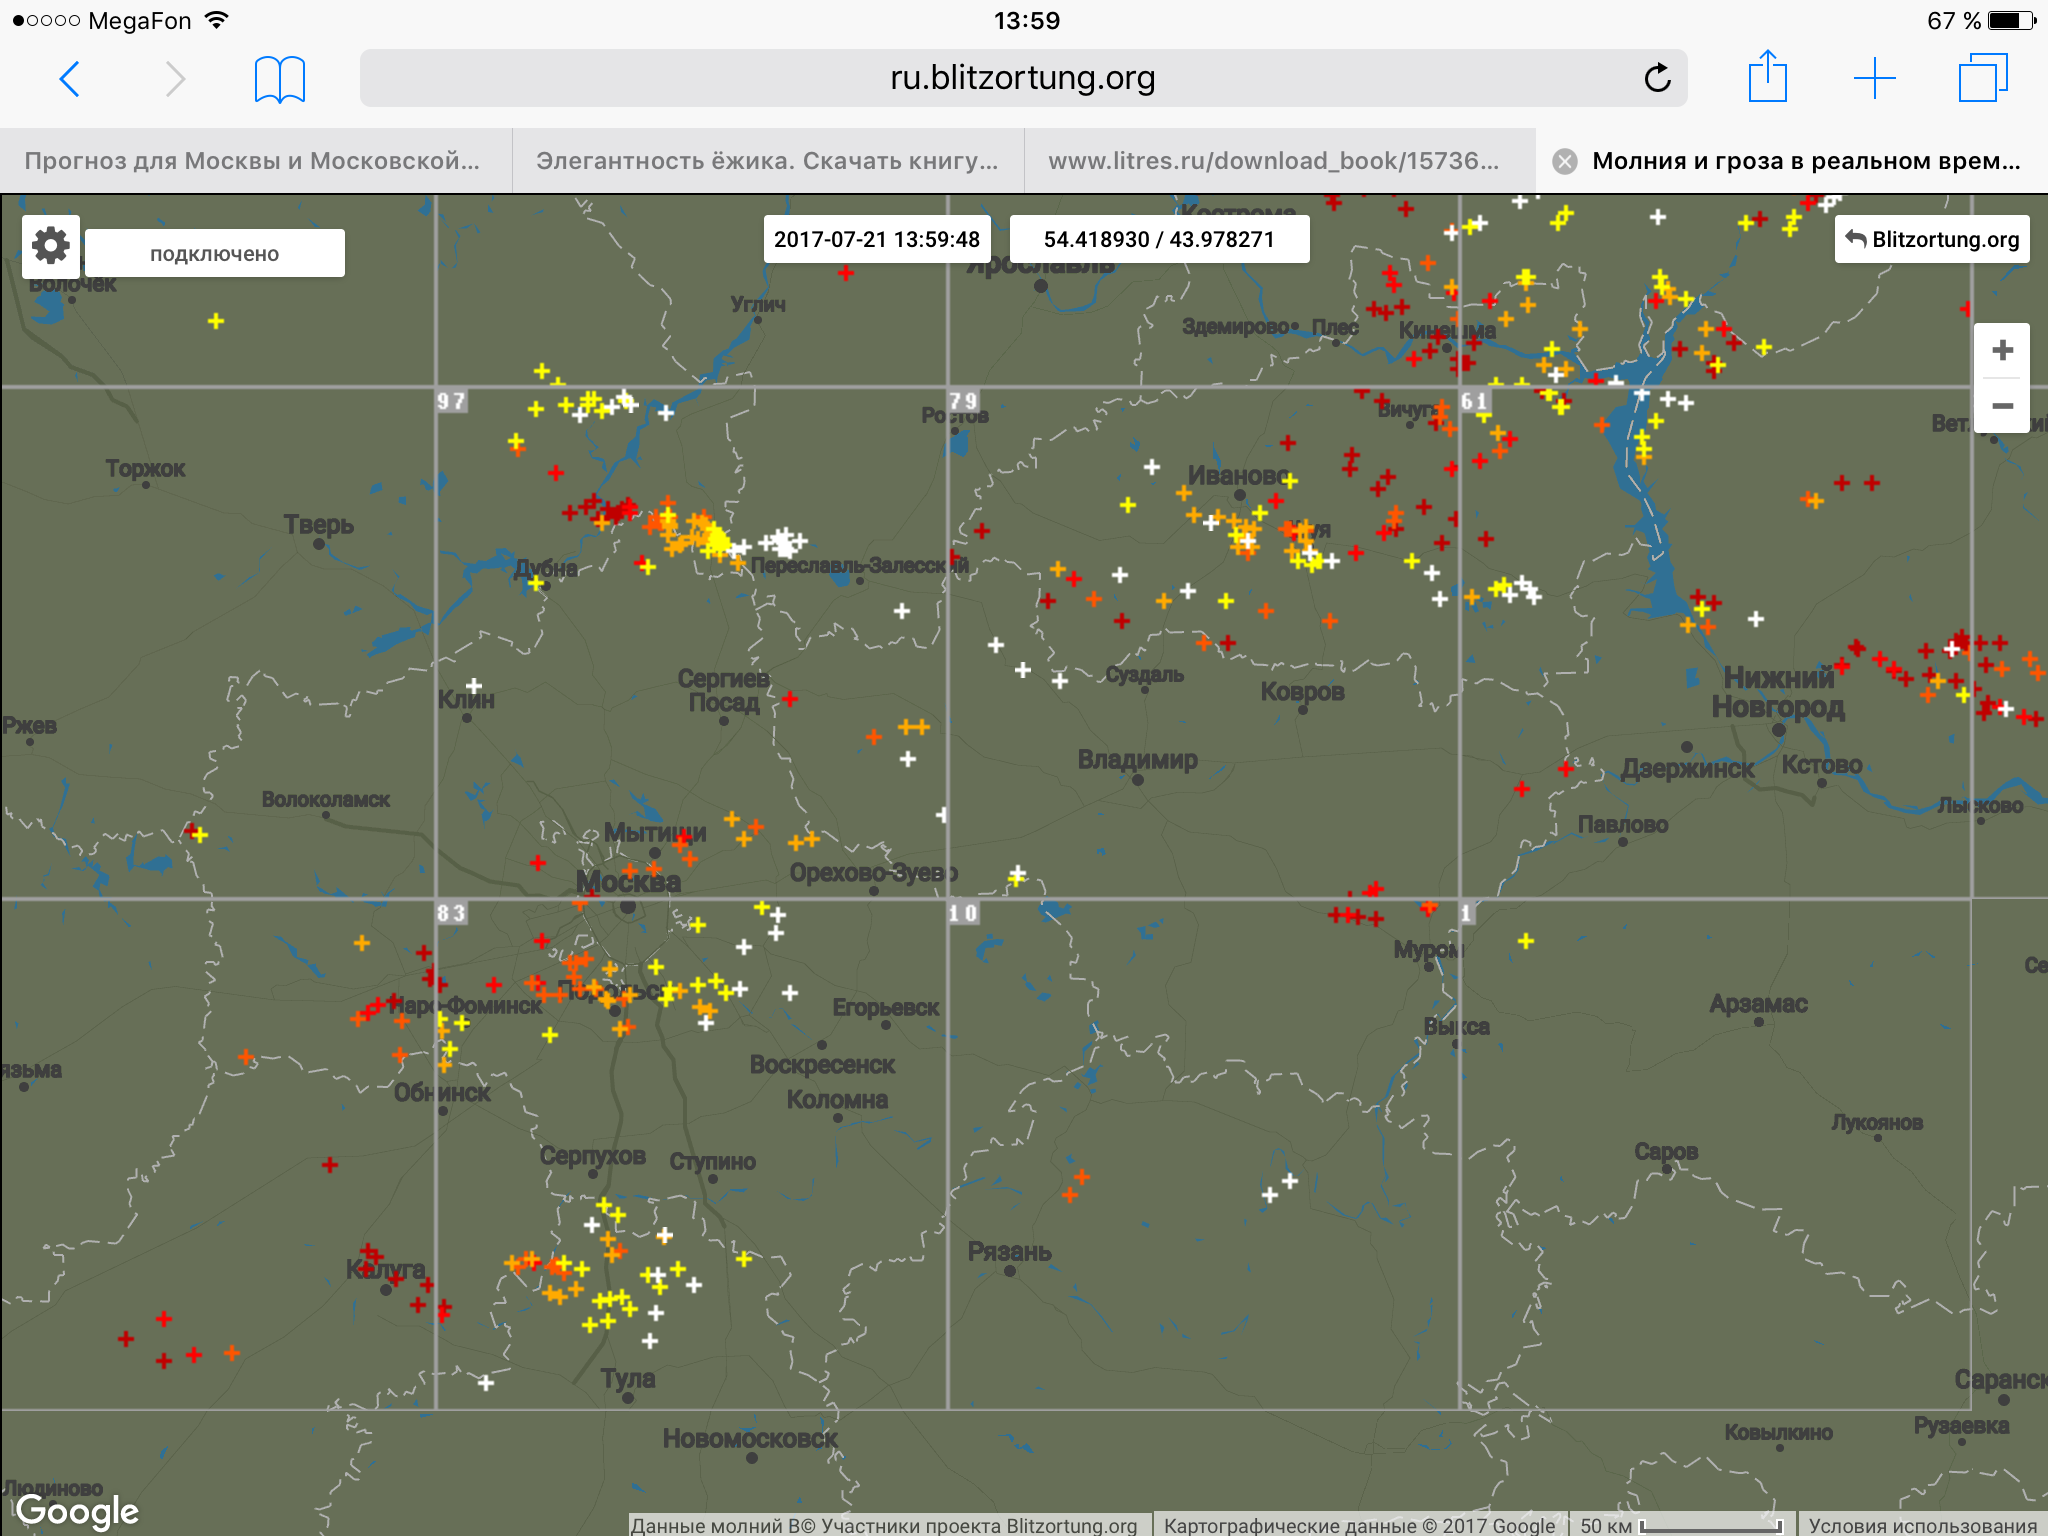The height and width of the screenshot is (1536, 2048).
Task: Click the timestamp 2017-07-21 13:59:48 box
Action: point(877,240)
